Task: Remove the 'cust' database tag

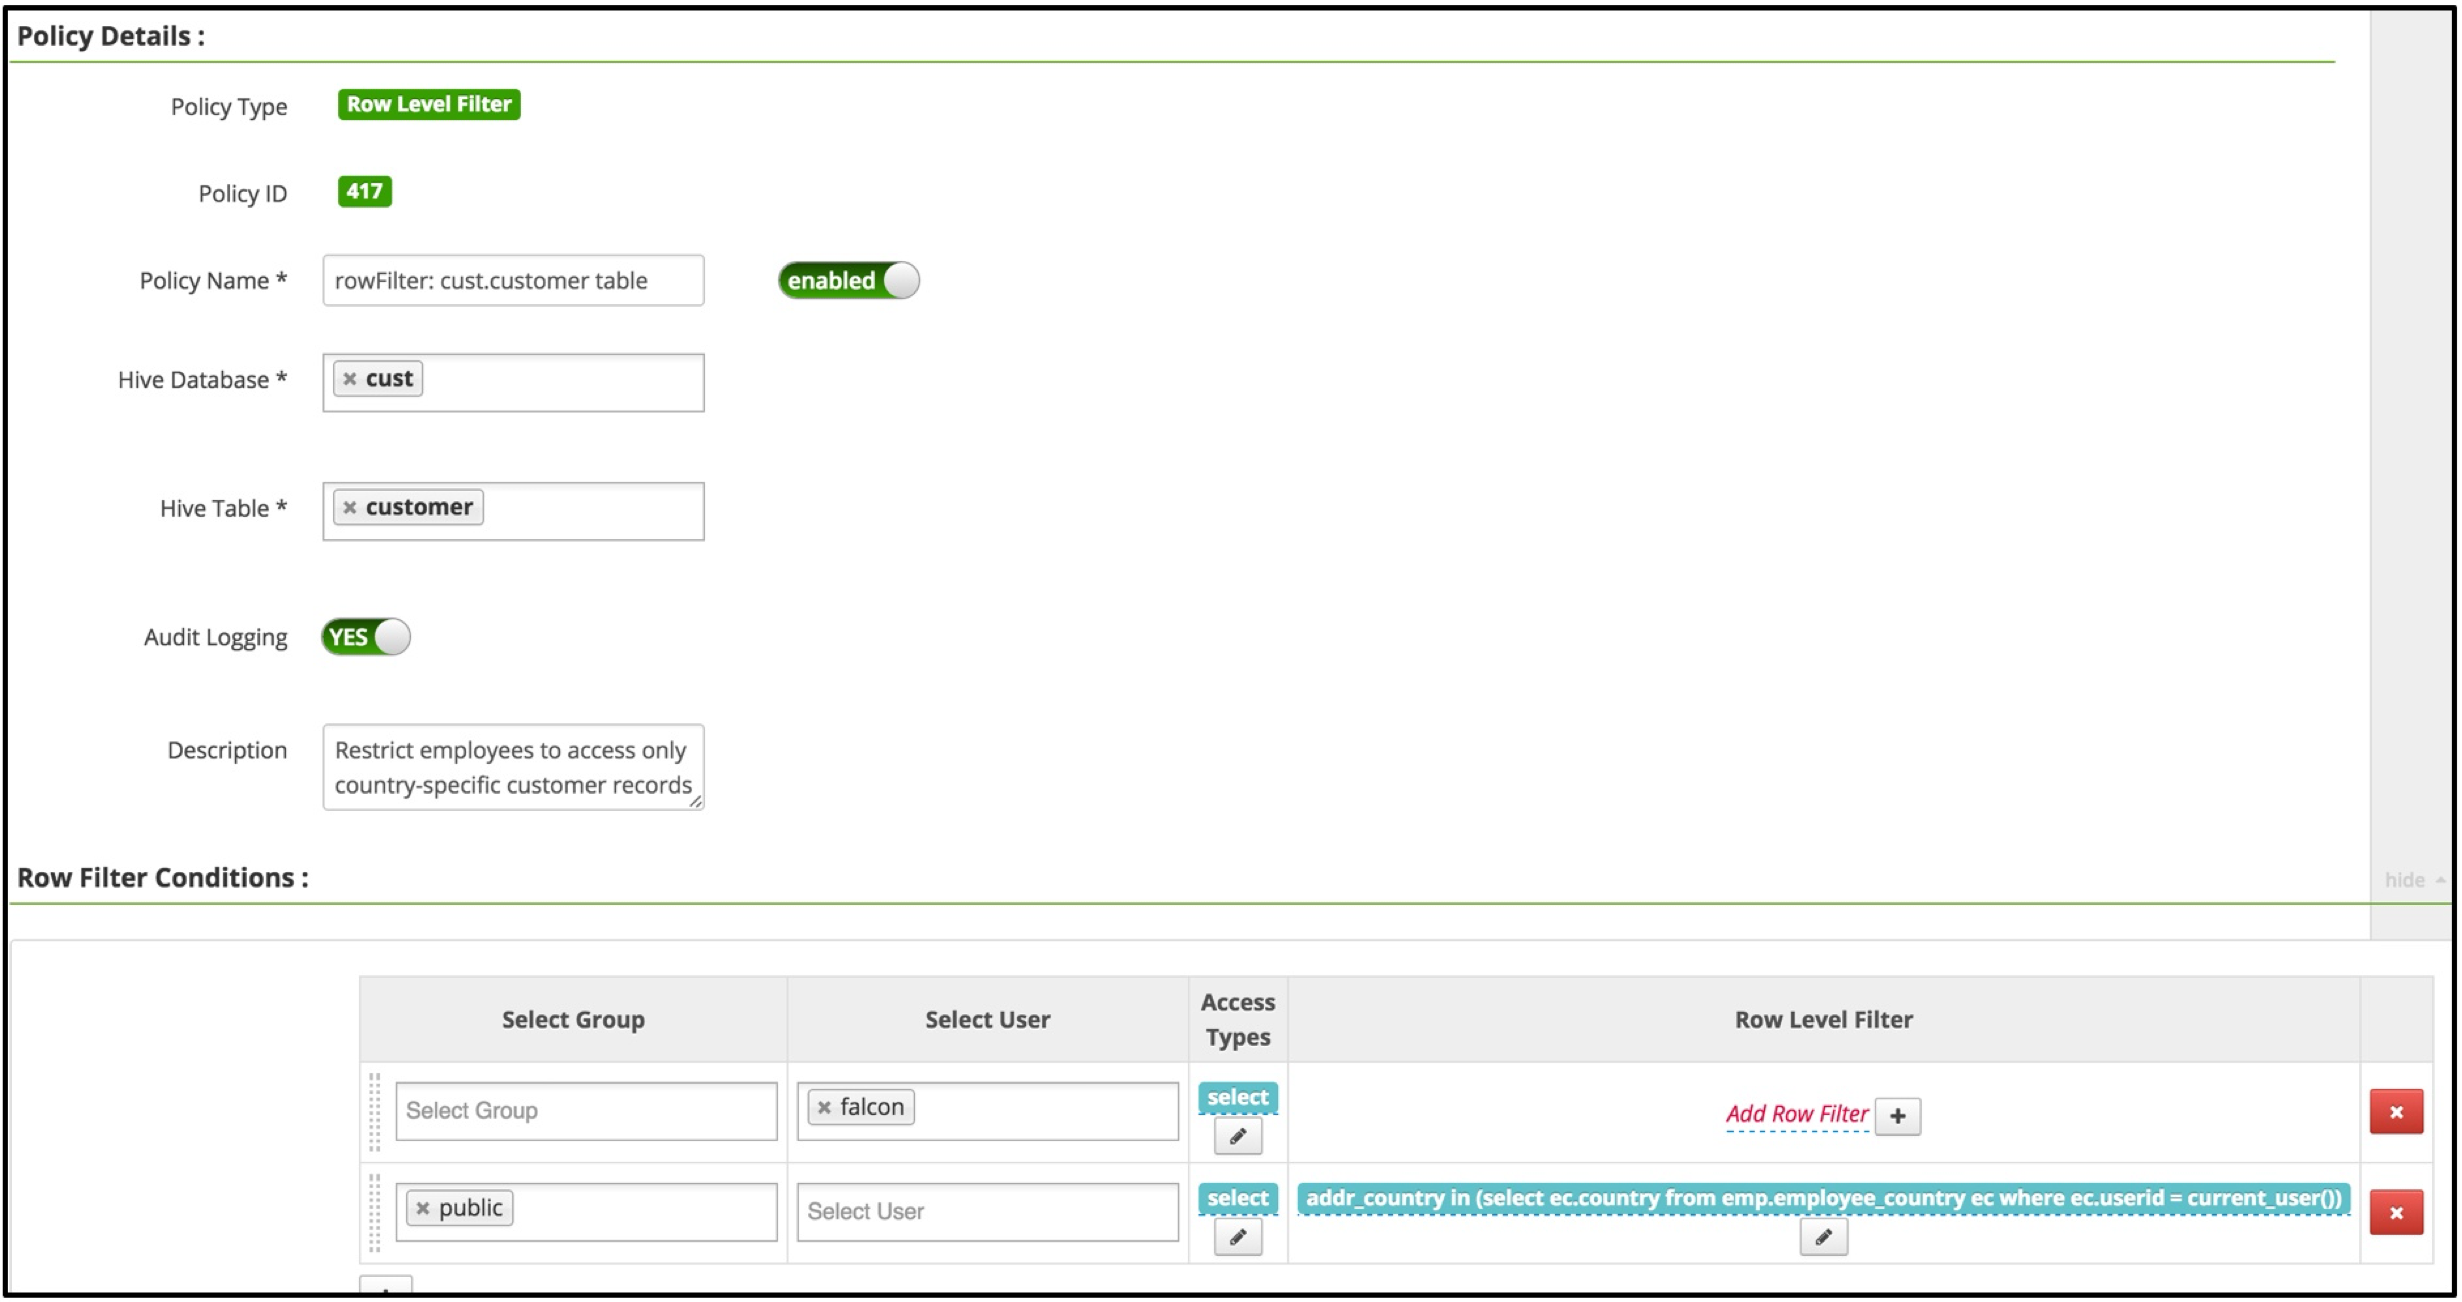Action: point(350,379)
